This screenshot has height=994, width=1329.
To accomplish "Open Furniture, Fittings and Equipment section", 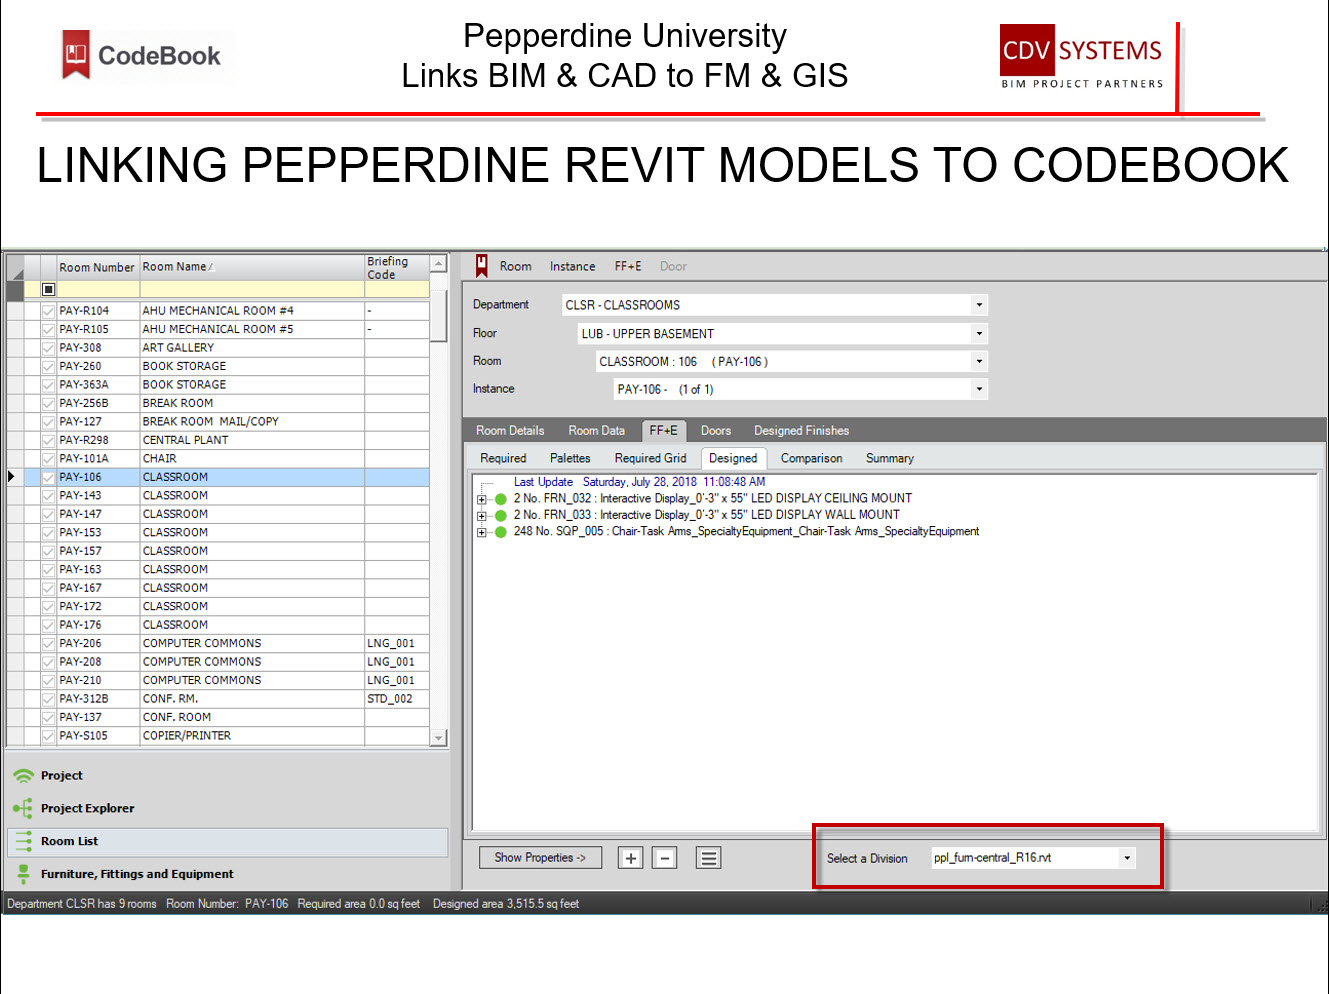I will click(137, 875).
